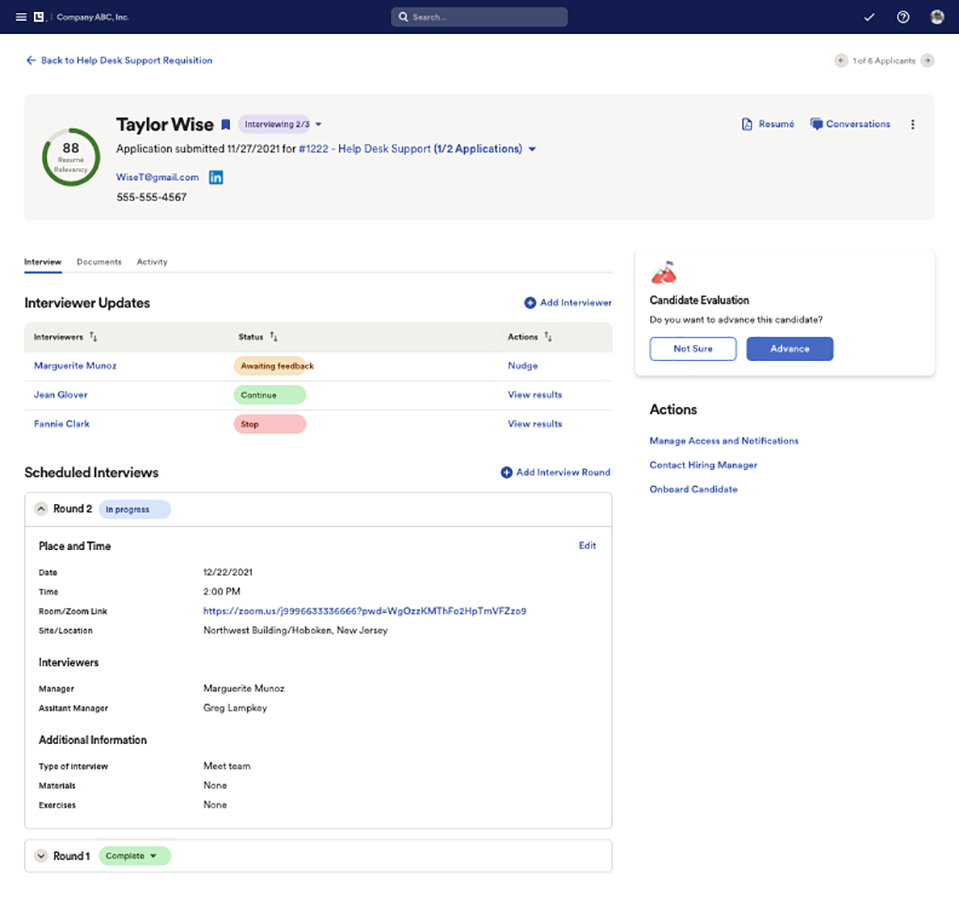Expand the Round 1 section
The image size is (959, 911).
click(x=41, y=856)
